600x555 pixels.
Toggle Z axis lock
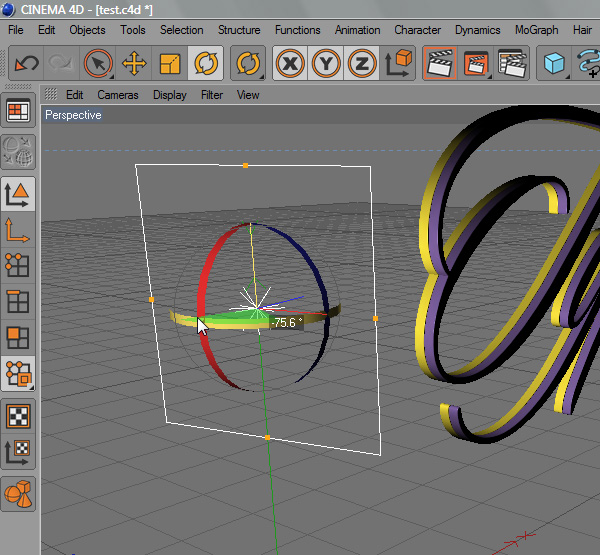[x=362, y=64]
